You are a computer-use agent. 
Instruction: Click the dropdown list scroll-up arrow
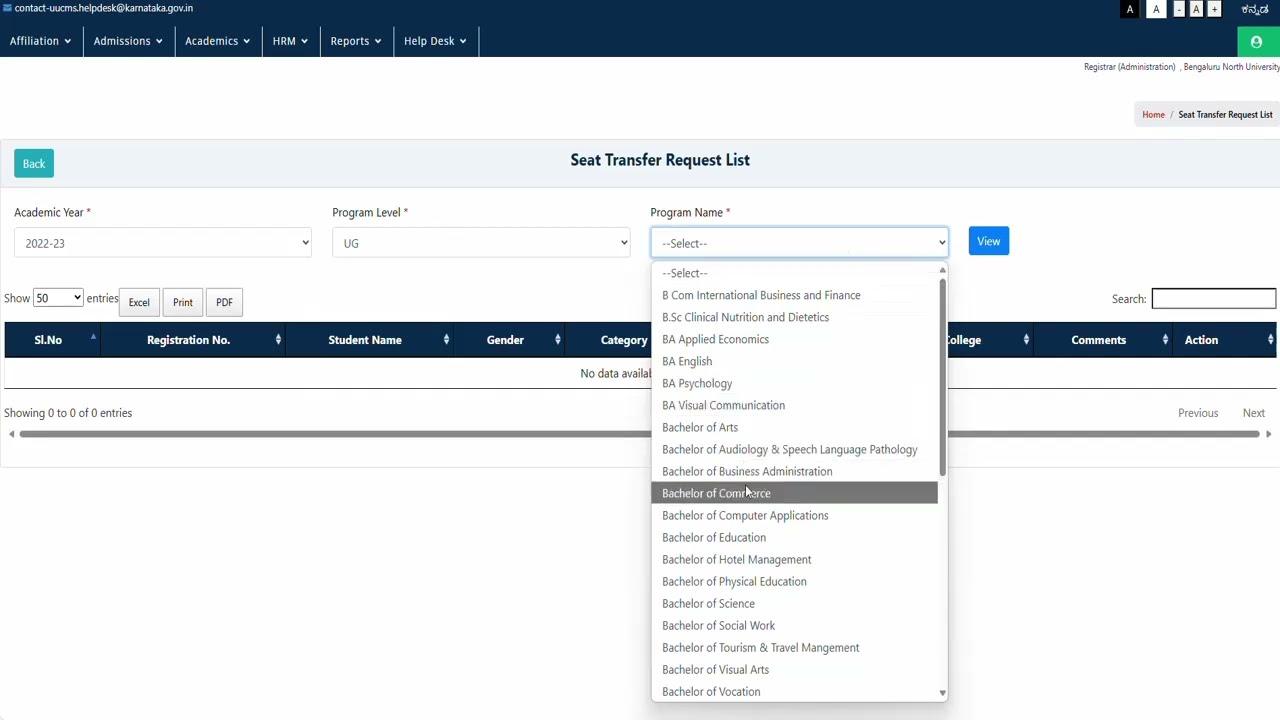[942, 271]
